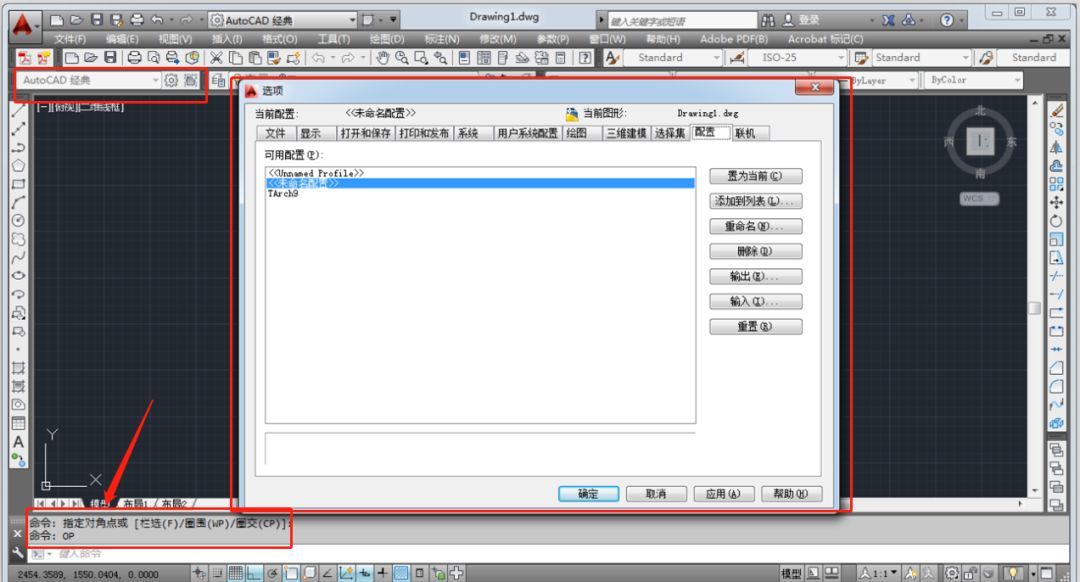Screen dimensions: 1080x582
Task: Select the TArch9 profile in the list
Action: (283, 194)
